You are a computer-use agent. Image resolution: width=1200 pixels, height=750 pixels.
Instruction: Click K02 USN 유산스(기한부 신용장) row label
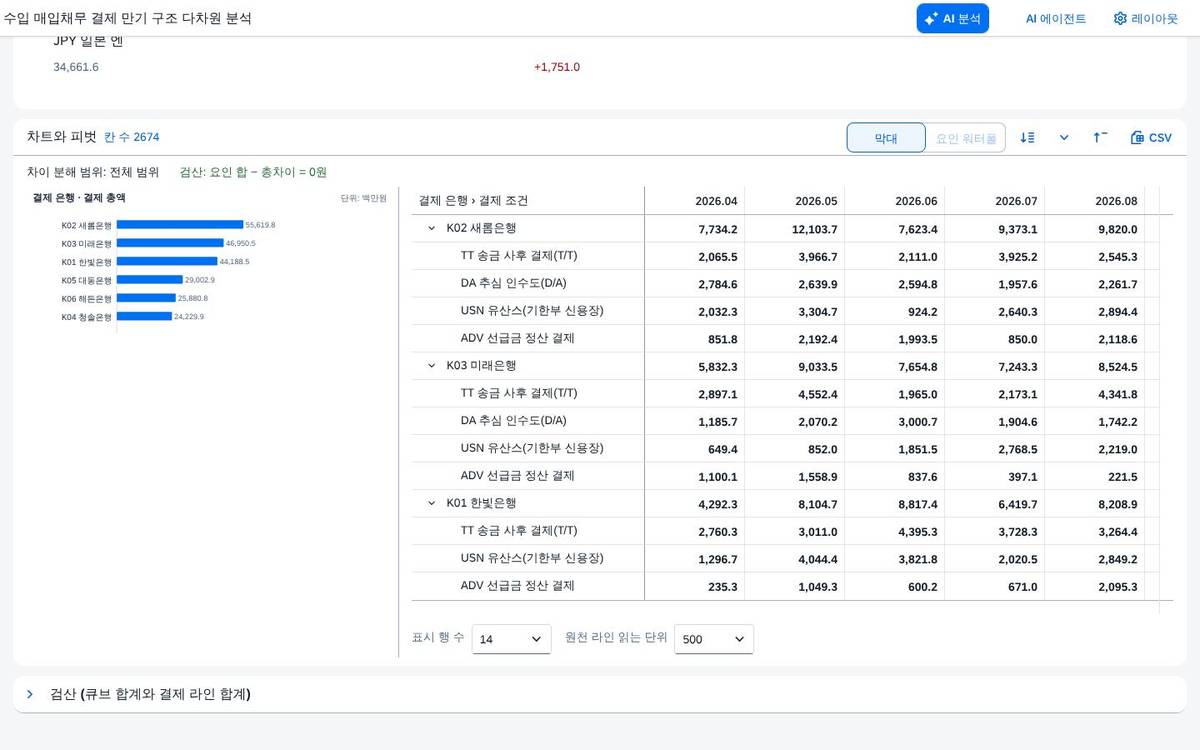[532, 311]
